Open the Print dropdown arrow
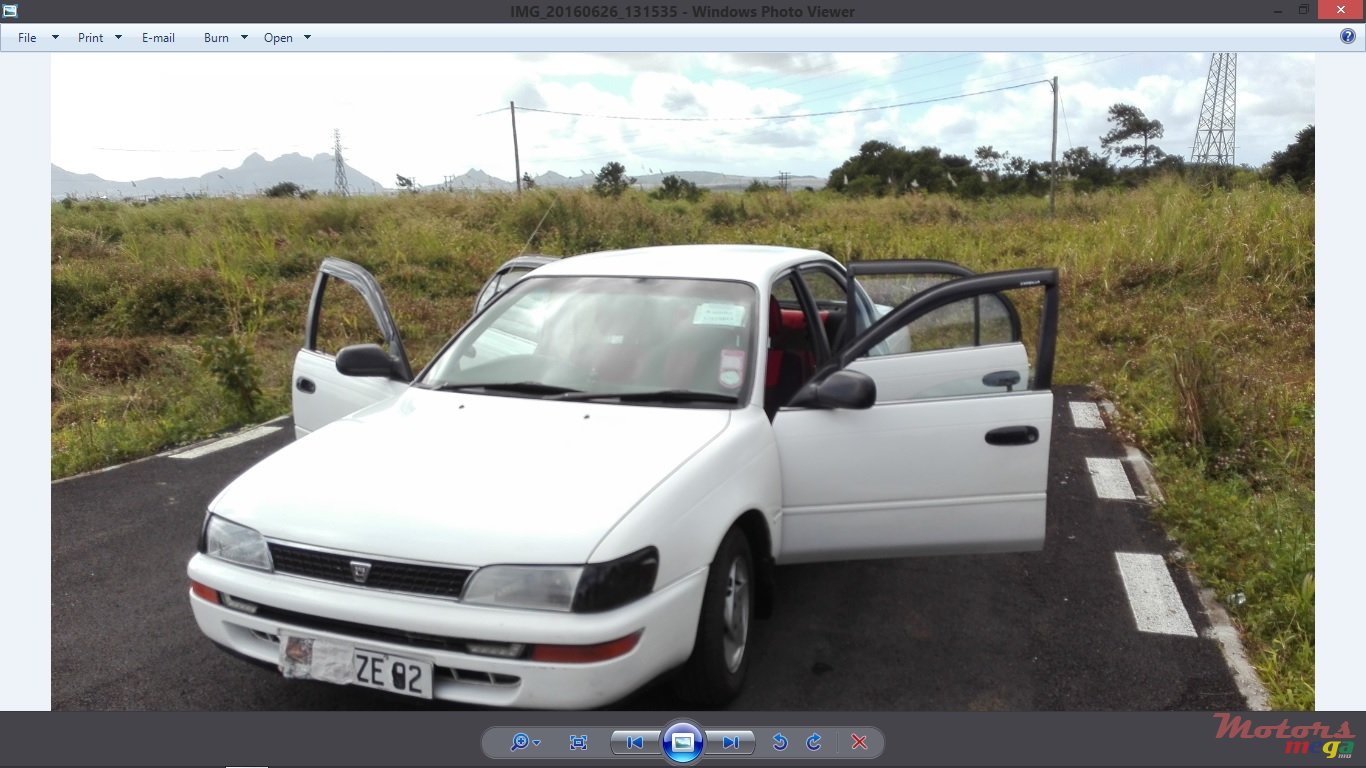 [118, 37]
